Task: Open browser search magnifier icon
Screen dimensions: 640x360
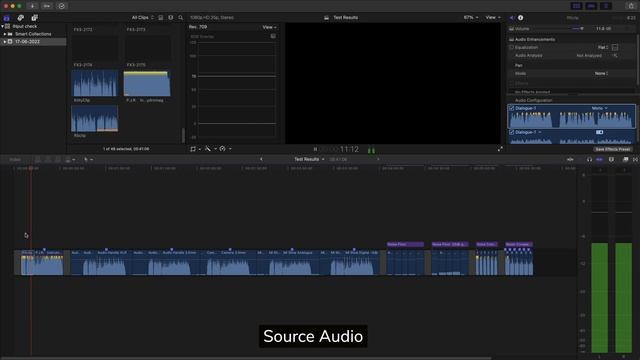Action: pyautogui.click(x=180, y=18)
